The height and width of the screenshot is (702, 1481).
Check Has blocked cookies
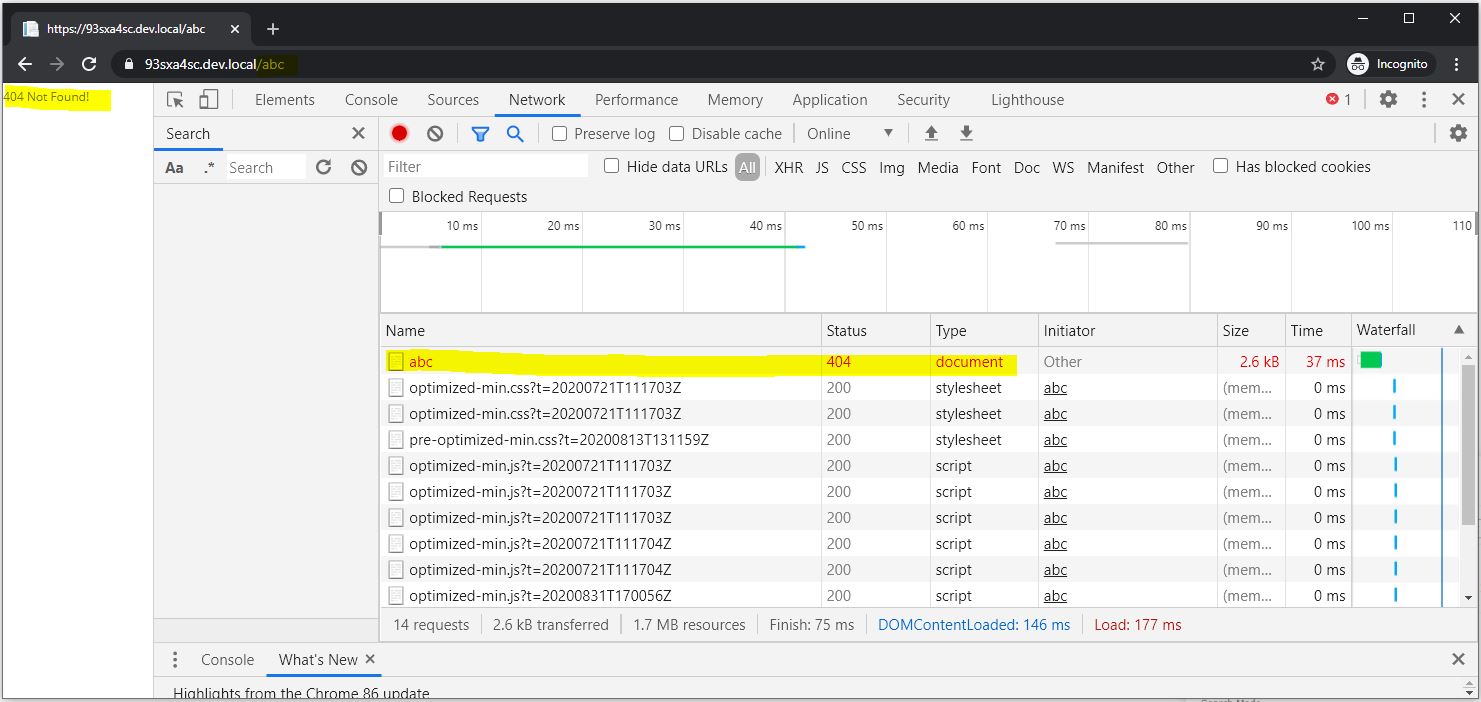click(x=1221, y=166)
